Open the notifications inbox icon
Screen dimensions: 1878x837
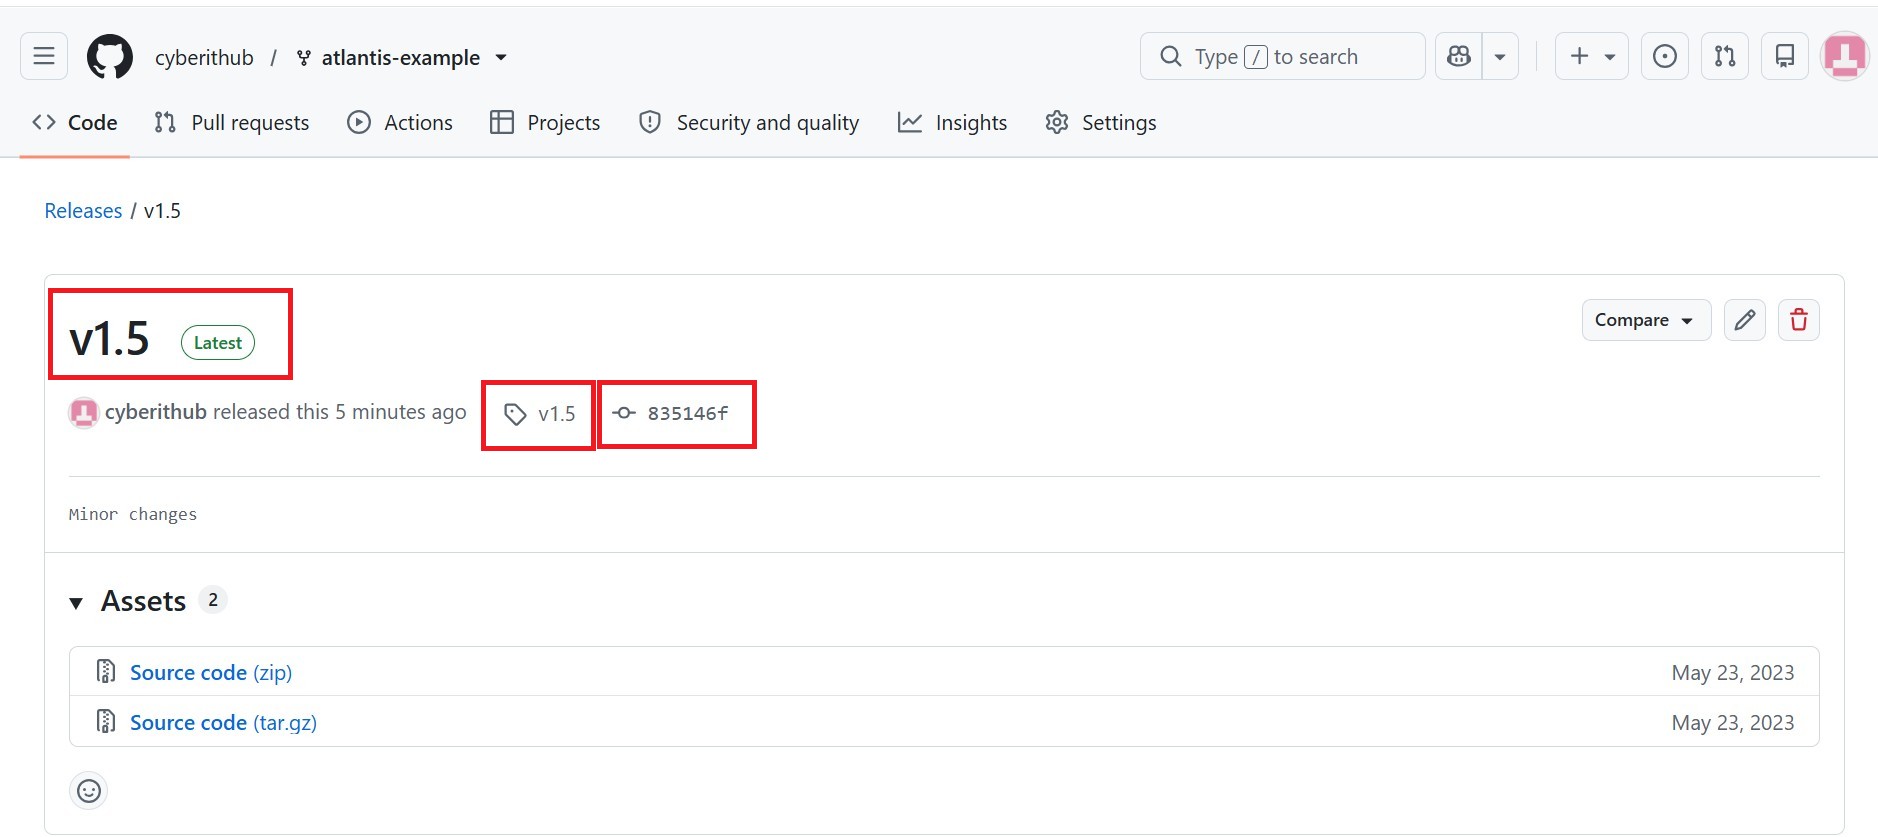click(1785, 56)
